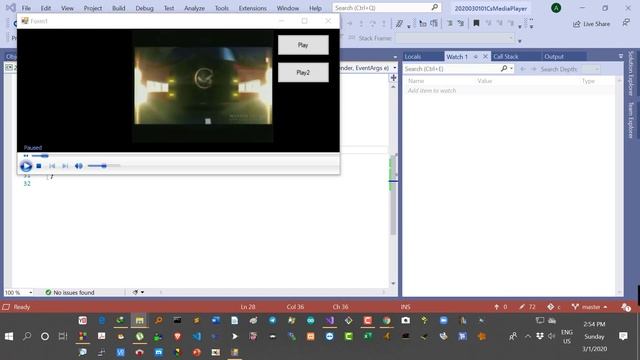Click 'No issues found' status indicator
The image size is (640, 360).
(70, 292)
